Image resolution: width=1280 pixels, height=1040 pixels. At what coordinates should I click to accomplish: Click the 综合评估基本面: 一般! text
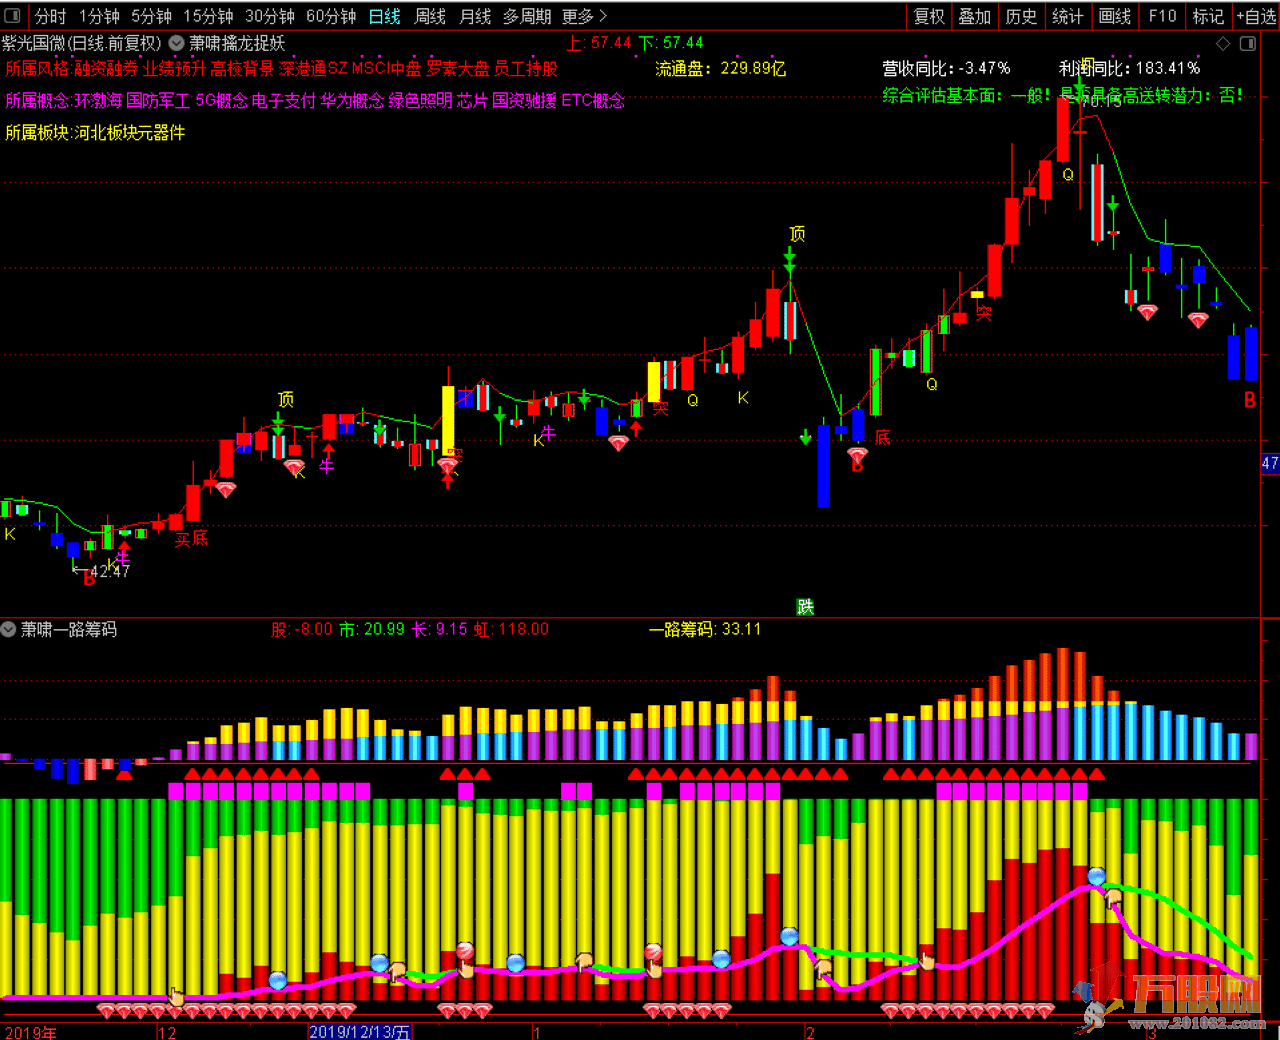point(966,96)
